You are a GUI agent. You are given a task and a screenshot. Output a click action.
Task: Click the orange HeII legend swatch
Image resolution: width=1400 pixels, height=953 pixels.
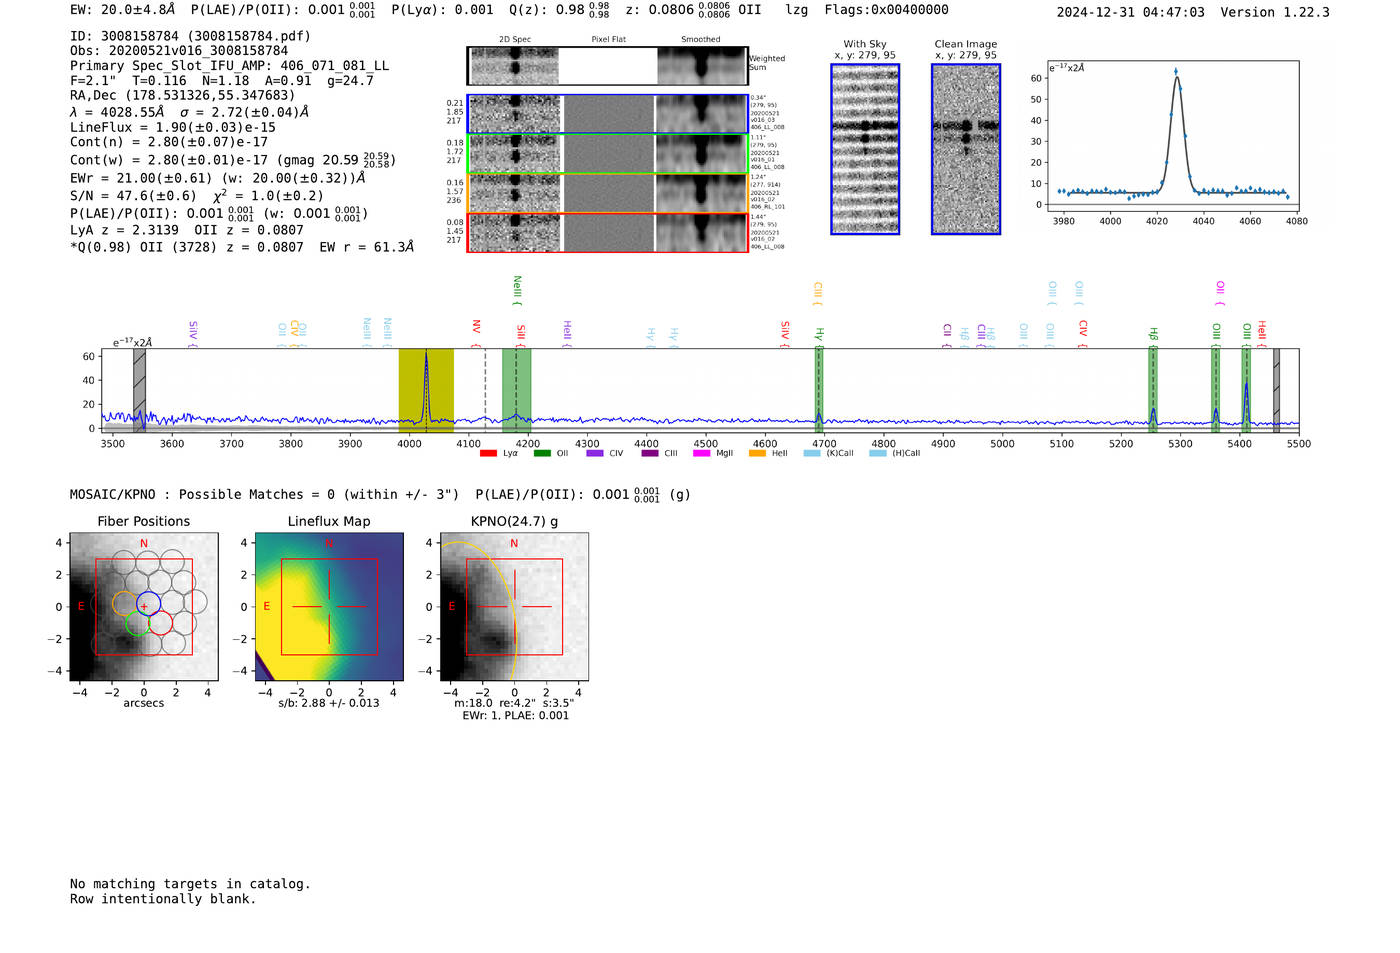coord(757,453)
